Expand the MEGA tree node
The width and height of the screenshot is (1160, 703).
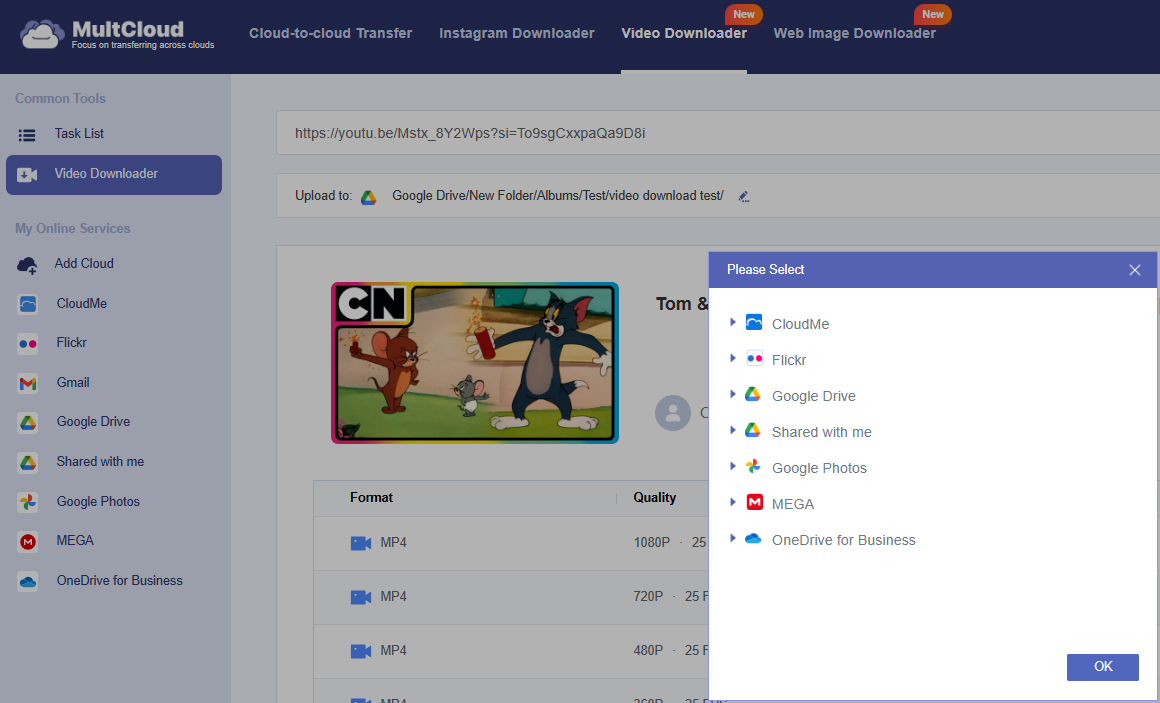click(x=732, y=502)
